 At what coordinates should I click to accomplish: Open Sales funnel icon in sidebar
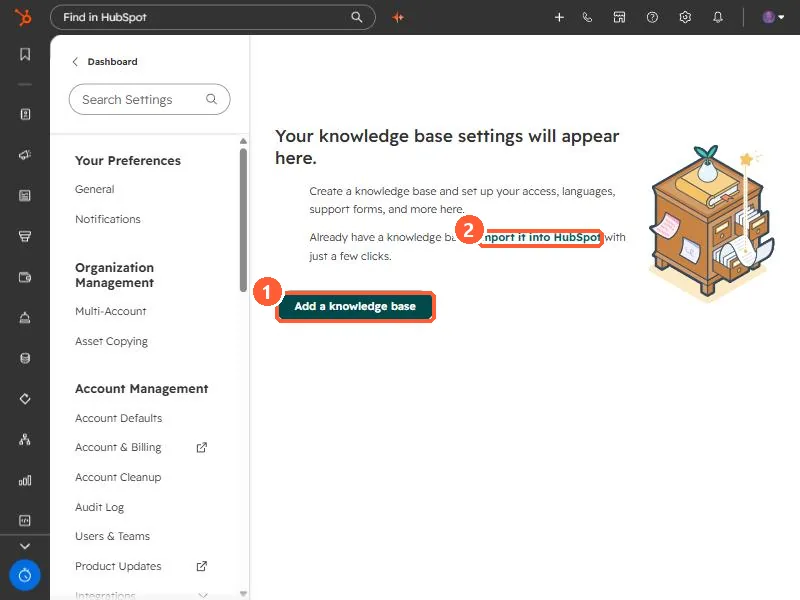coord(24,236)
